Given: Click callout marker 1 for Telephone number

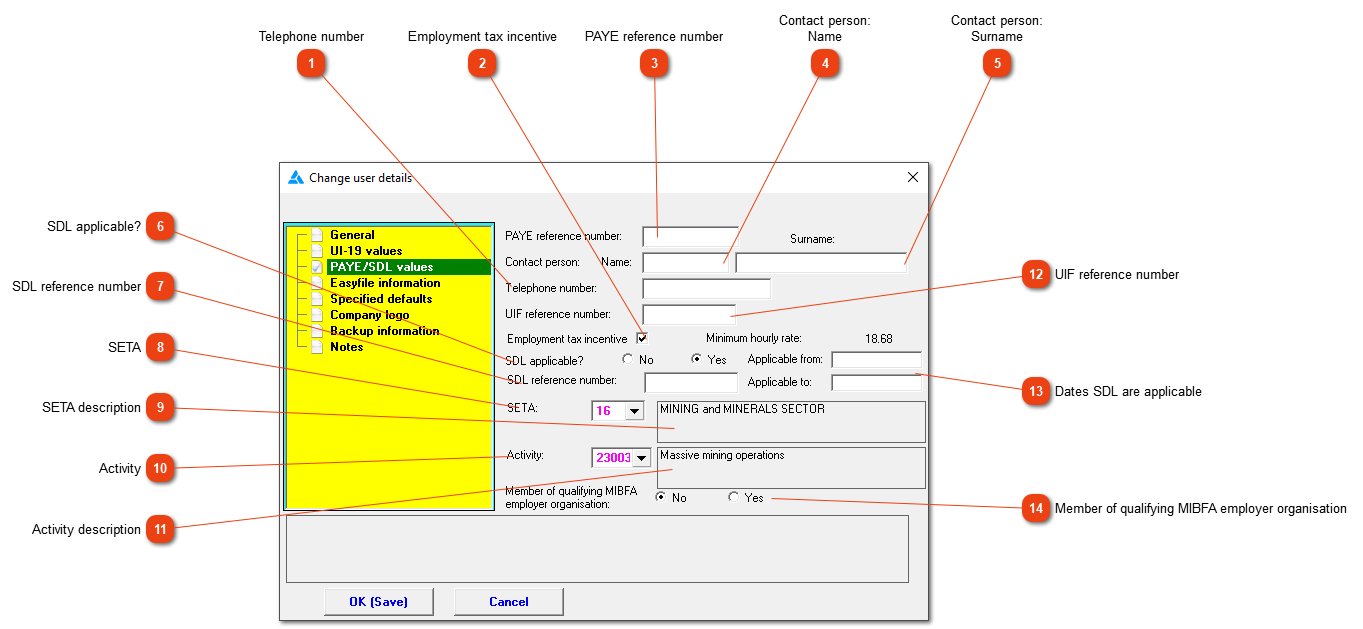Looking at the screenshot, I should click(311, 63).
